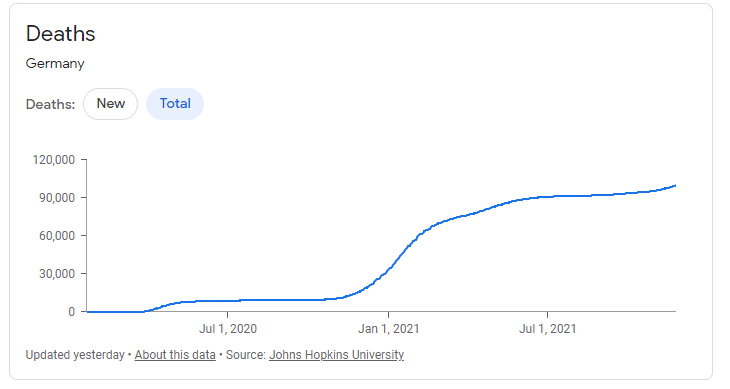Viewport: 730px width, 389px height.
Task: Click the 60,000 y-axis label
Action: (57, 236)
